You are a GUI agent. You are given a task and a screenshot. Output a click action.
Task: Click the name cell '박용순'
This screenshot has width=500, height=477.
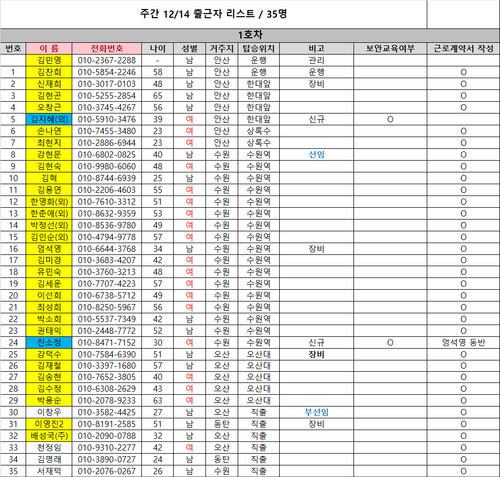(x=49, y=400)
